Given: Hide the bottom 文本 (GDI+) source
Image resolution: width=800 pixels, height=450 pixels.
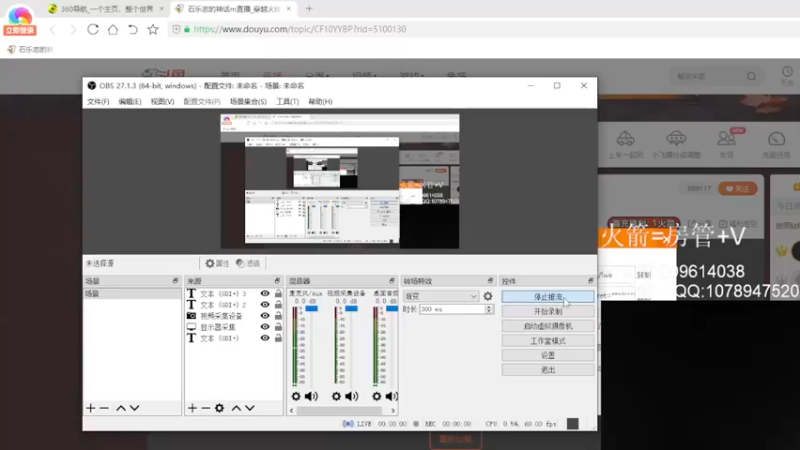Looking at the screenshot, I should tap(265, 338).
